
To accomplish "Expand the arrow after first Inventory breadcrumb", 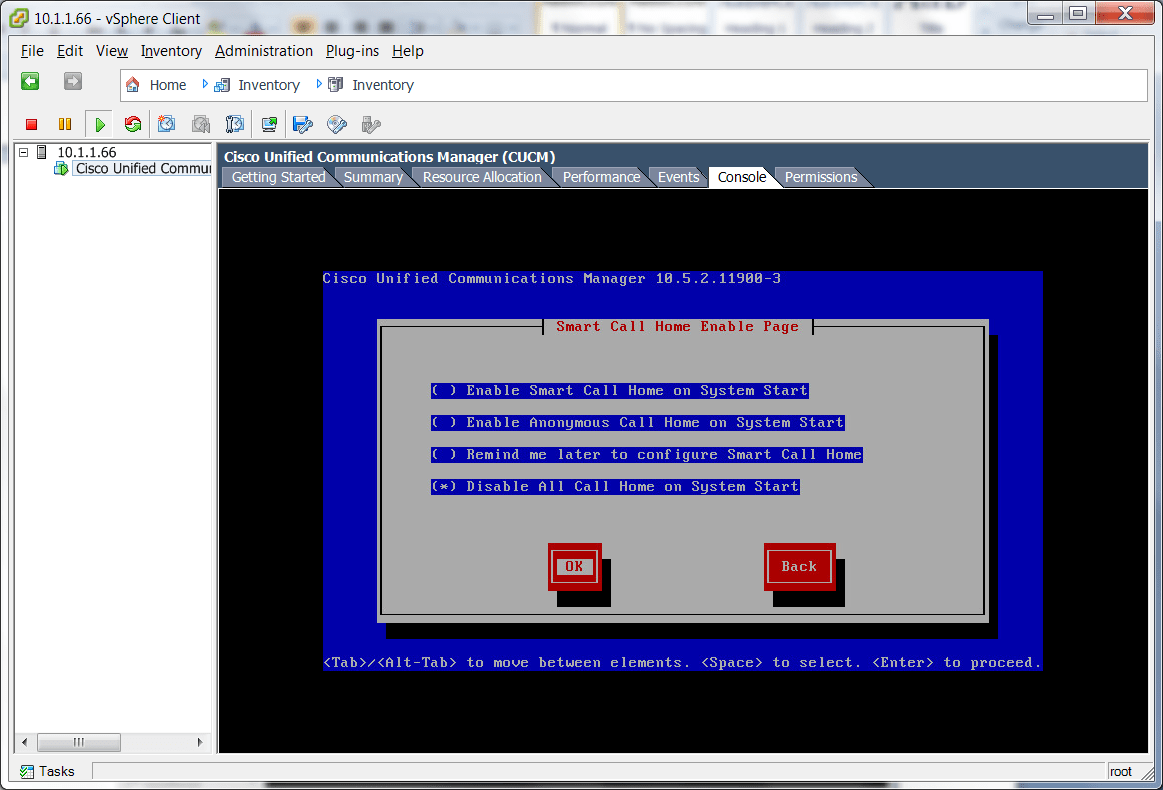I will (319, 85).
